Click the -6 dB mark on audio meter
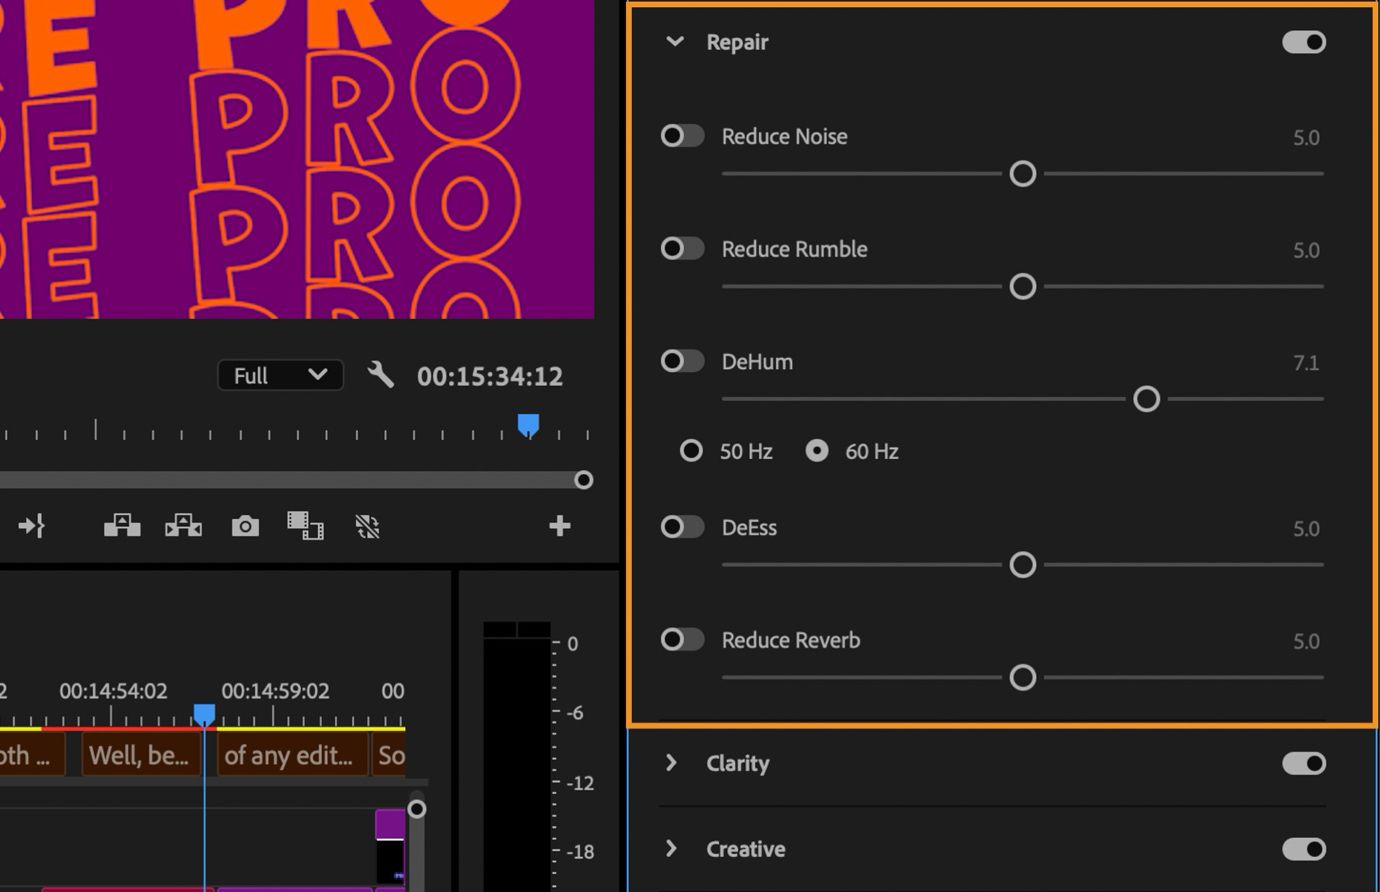 coord(573,713)
